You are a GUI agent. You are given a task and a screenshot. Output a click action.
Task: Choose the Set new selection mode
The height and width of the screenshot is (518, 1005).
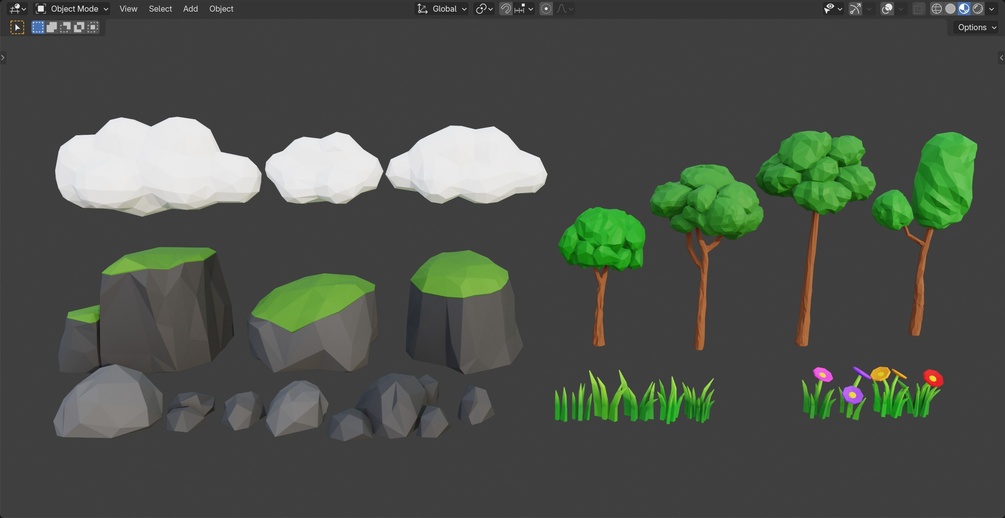coord(38,27)
